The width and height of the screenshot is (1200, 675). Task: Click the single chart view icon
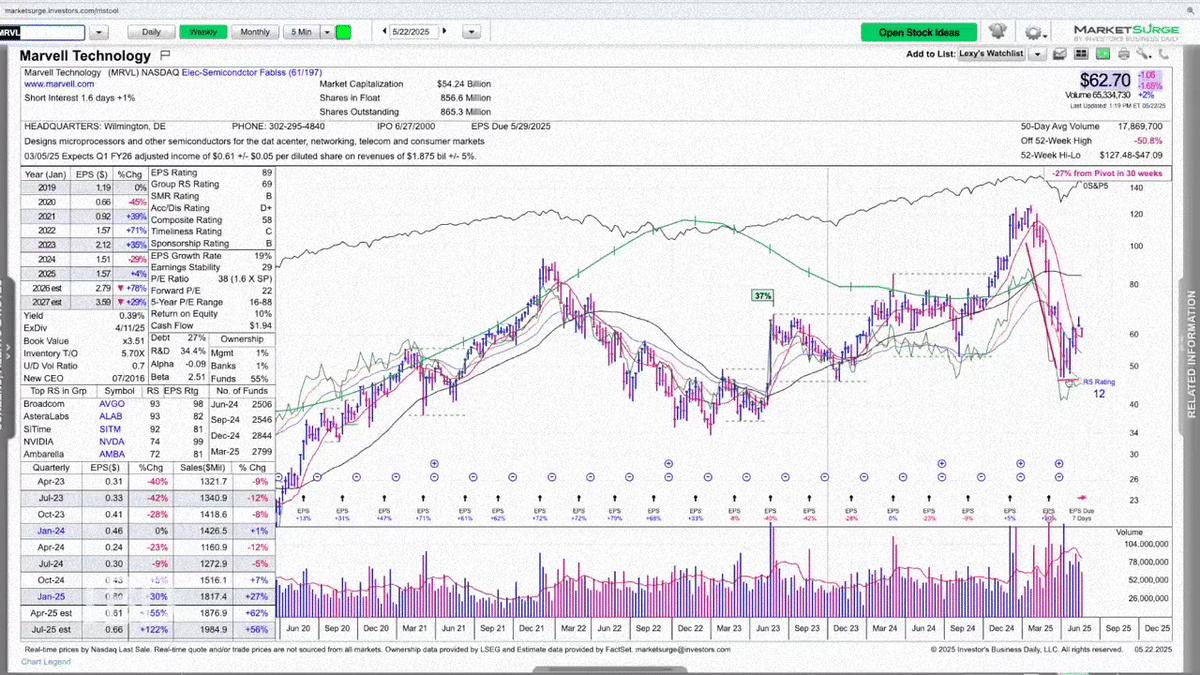[x=1059, y=54]
